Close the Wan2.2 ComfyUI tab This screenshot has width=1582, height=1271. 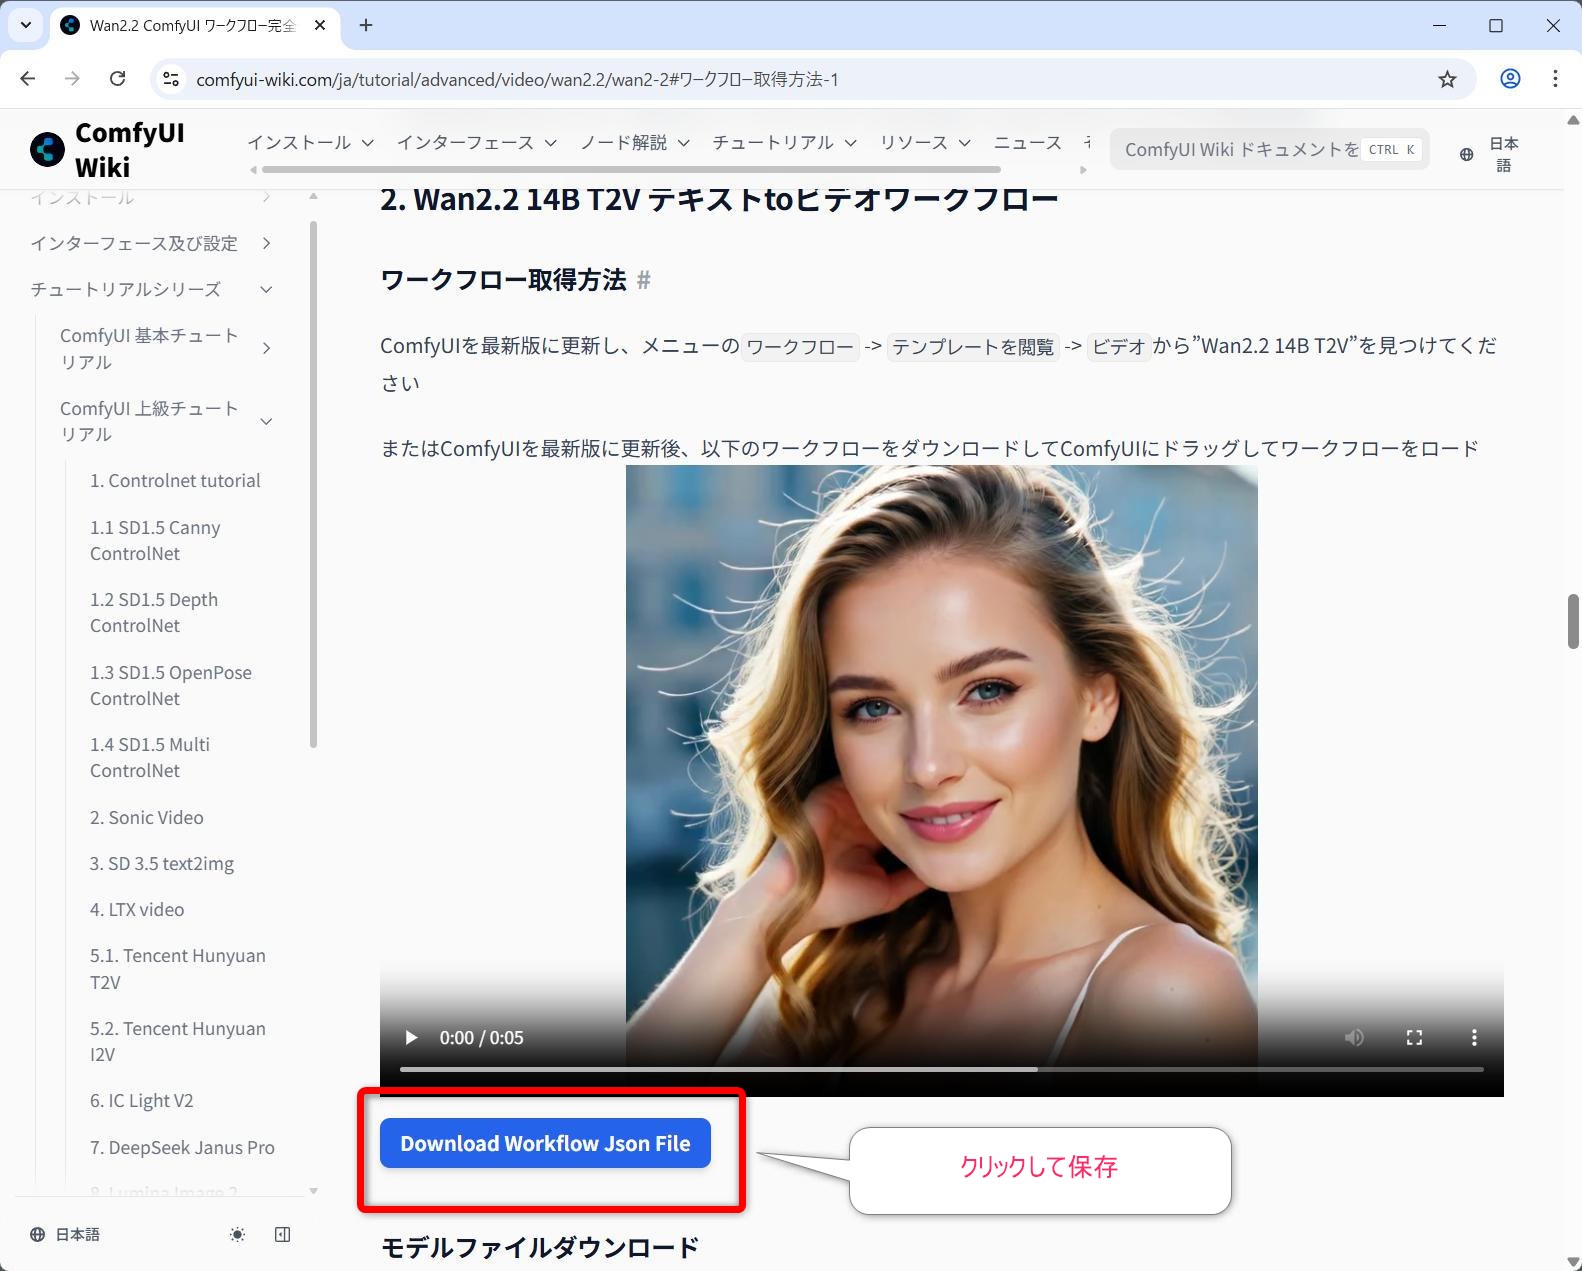320,25
